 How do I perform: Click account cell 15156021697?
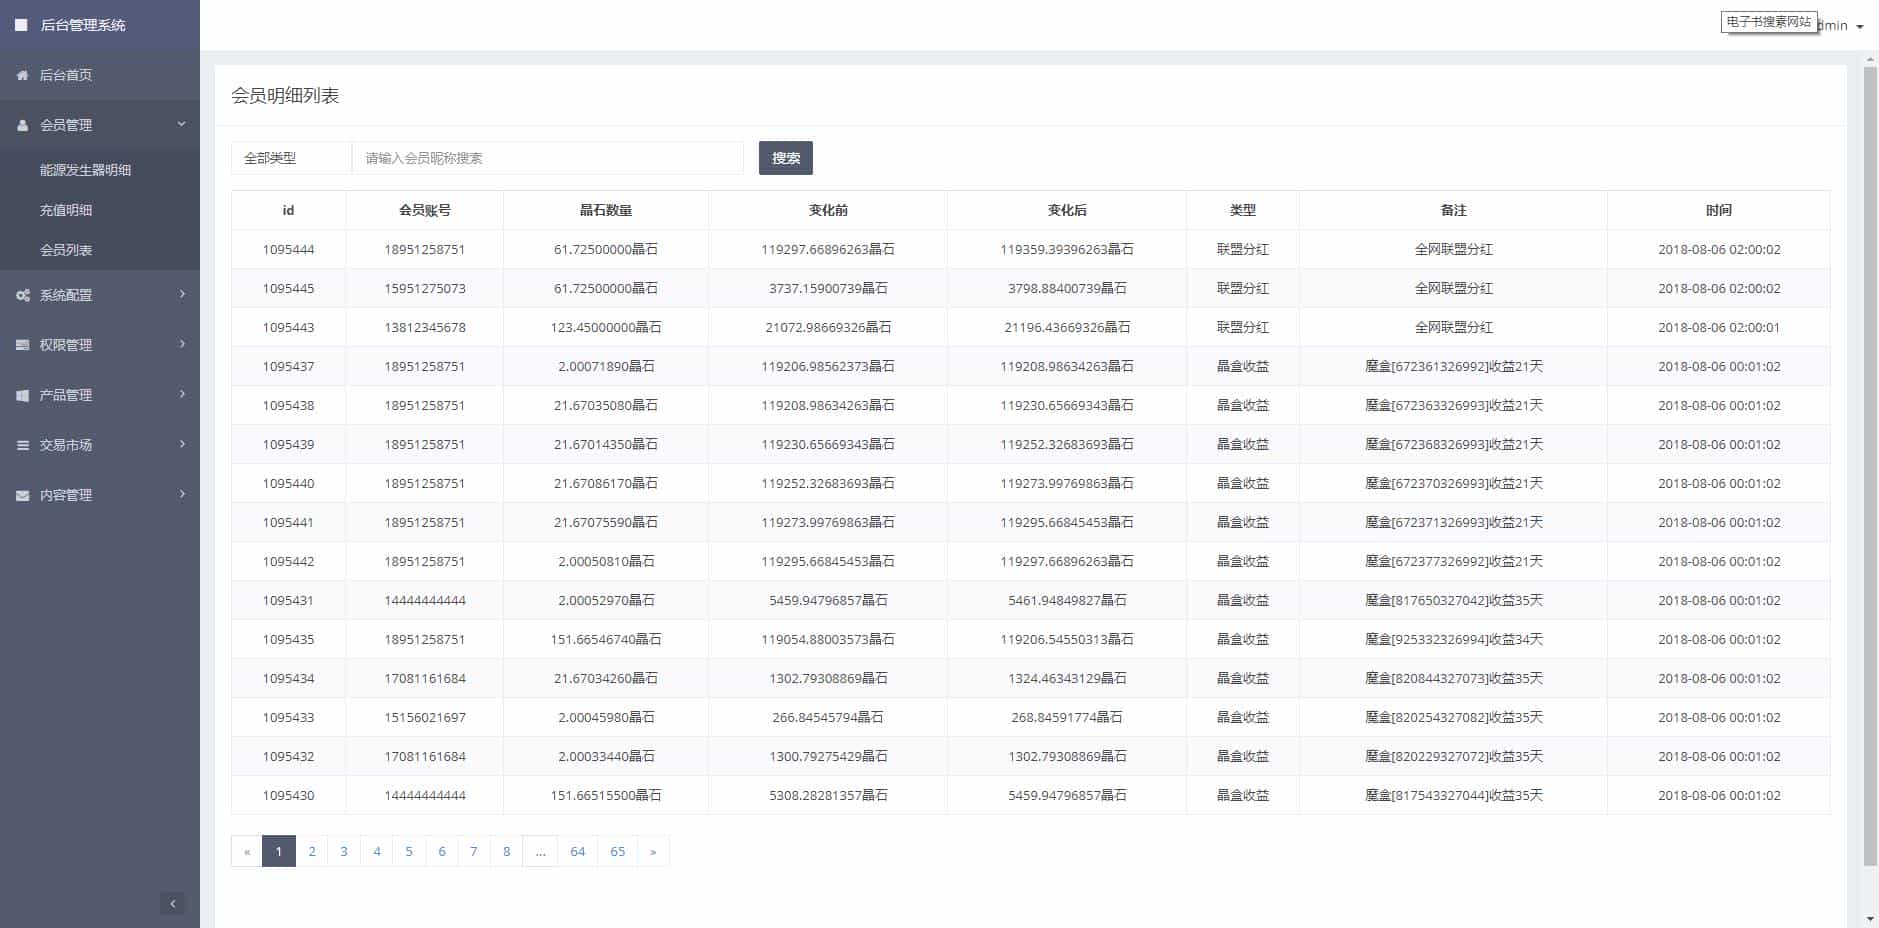point(425,717)
